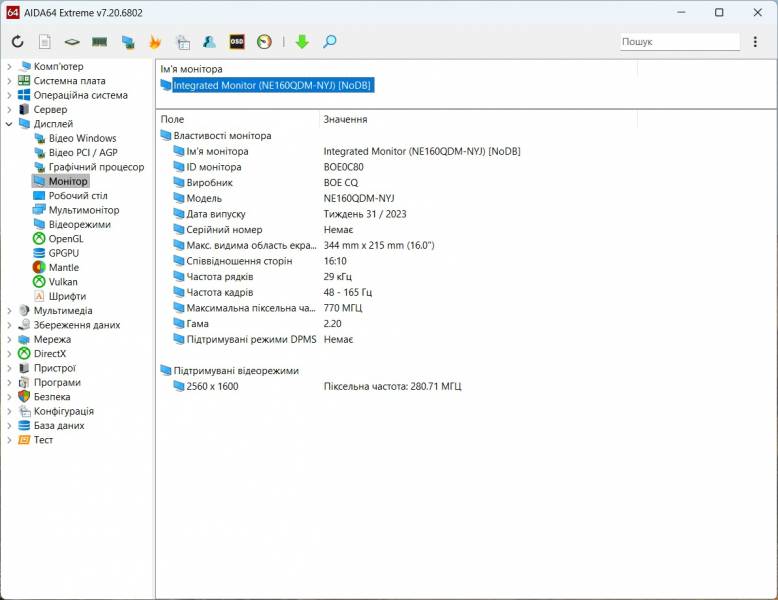This screenshot has width=778, height=600.
Task: Select Відео Windows in the tree
Action: tap(82, 138)
